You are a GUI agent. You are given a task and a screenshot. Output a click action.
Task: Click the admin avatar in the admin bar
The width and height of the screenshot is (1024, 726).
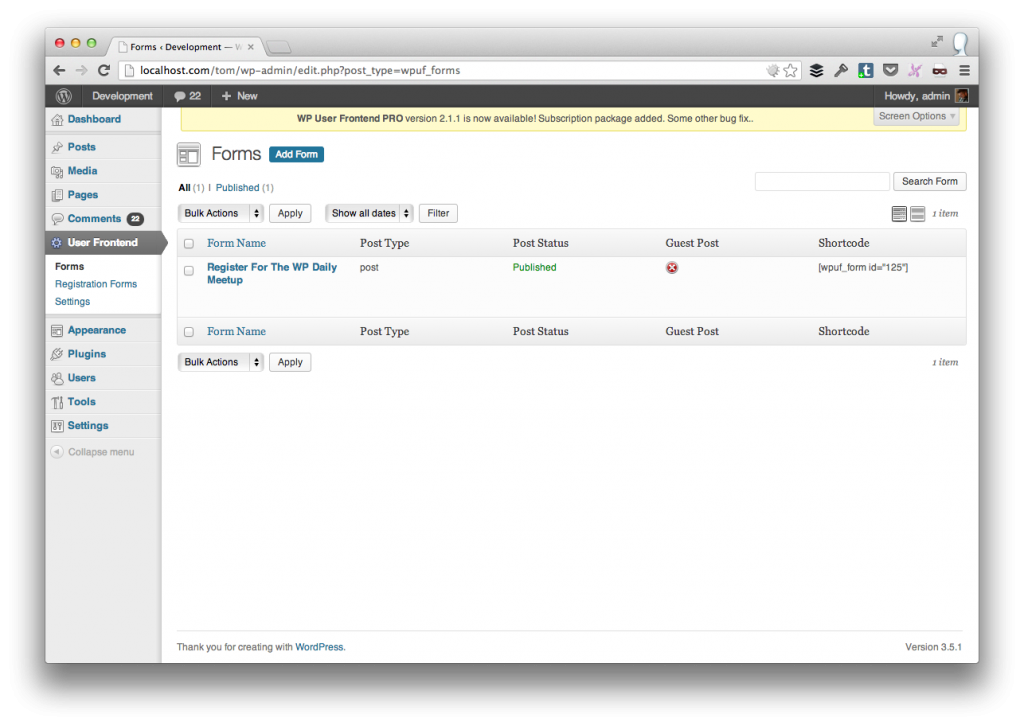(961, 96)
